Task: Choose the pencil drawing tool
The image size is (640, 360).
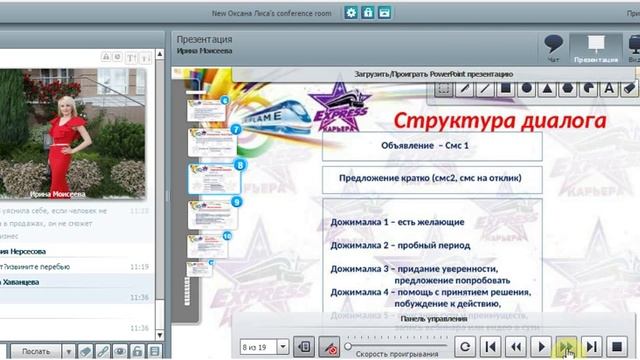Action: (464, 89)
